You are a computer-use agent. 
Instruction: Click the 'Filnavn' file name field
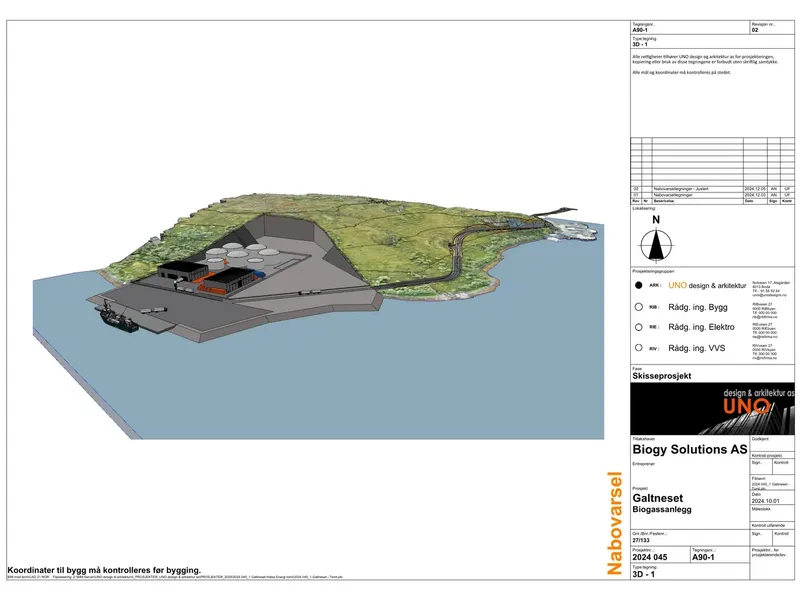(x=772, y=483)
